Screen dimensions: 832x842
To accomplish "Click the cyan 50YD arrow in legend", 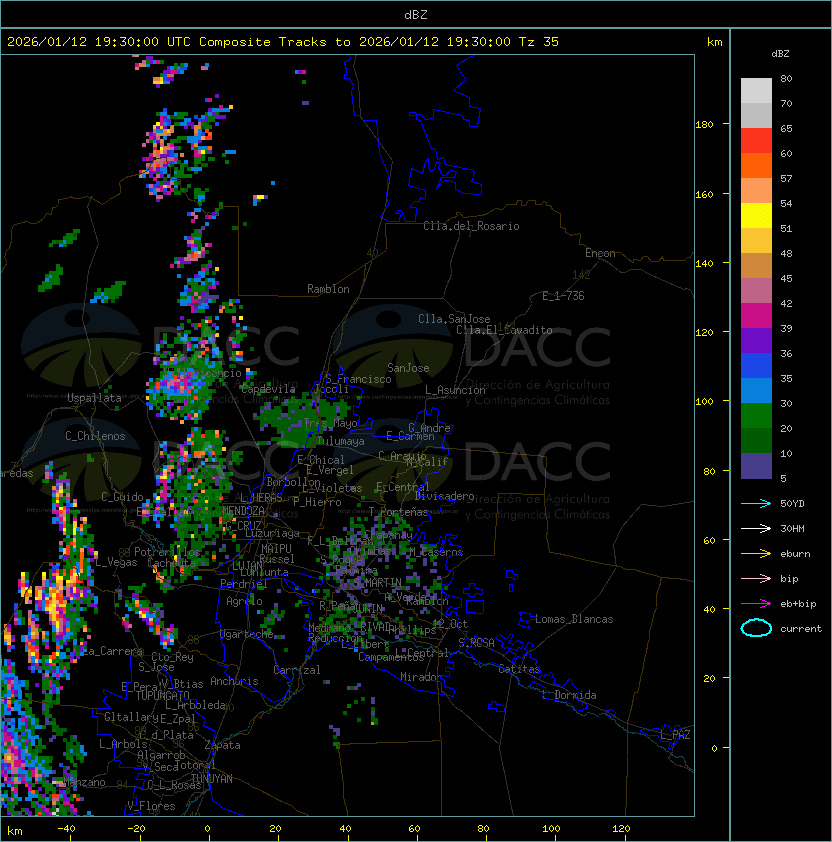I will click(x=756, y=503).
